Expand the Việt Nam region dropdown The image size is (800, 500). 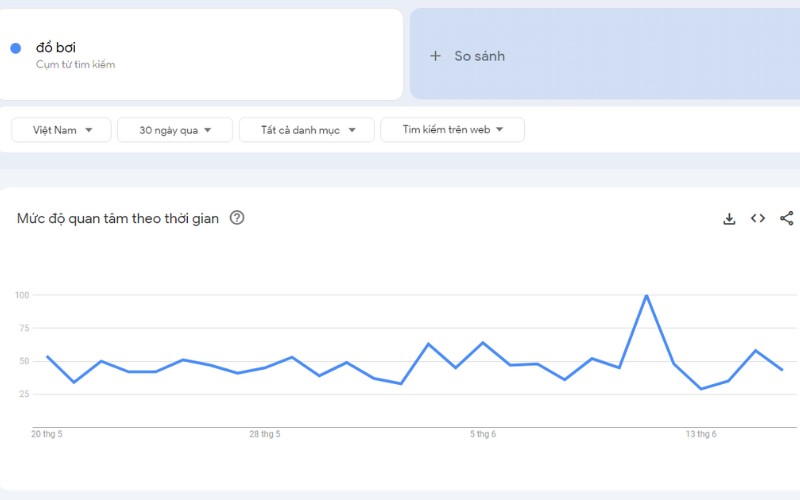pyautogui.click(x=63, y=130)
